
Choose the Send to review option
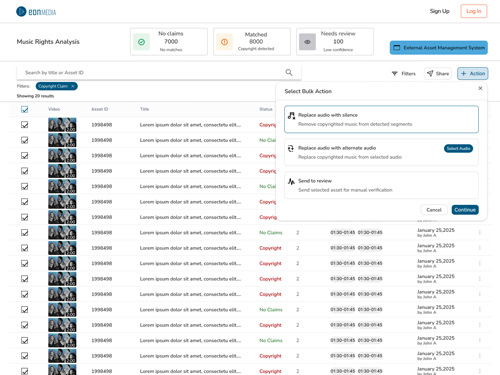click(381, 185)
